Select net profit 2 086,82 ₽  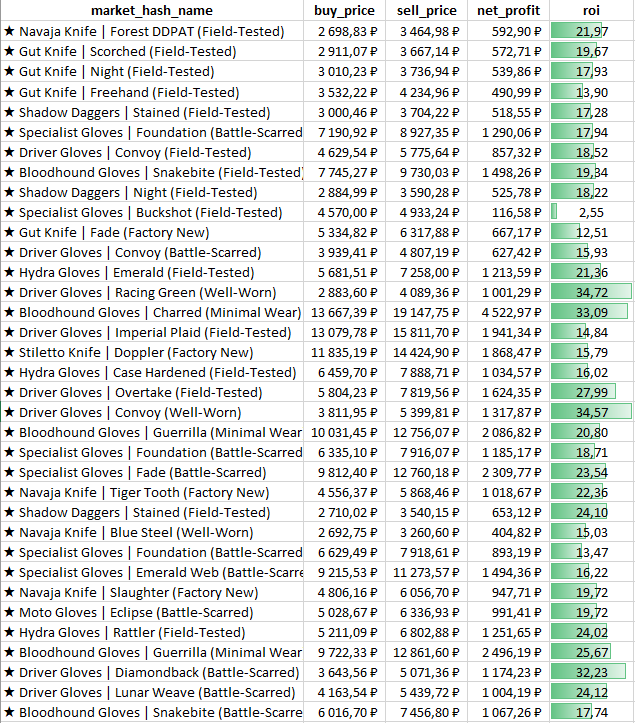[x=508, y=432]
